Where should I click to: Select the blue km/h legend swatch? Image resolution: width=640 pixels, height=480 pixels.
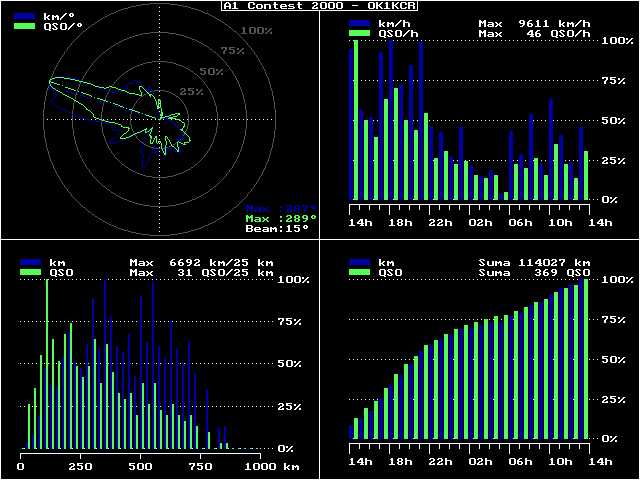pyautogui.click(x=361, y=22)
